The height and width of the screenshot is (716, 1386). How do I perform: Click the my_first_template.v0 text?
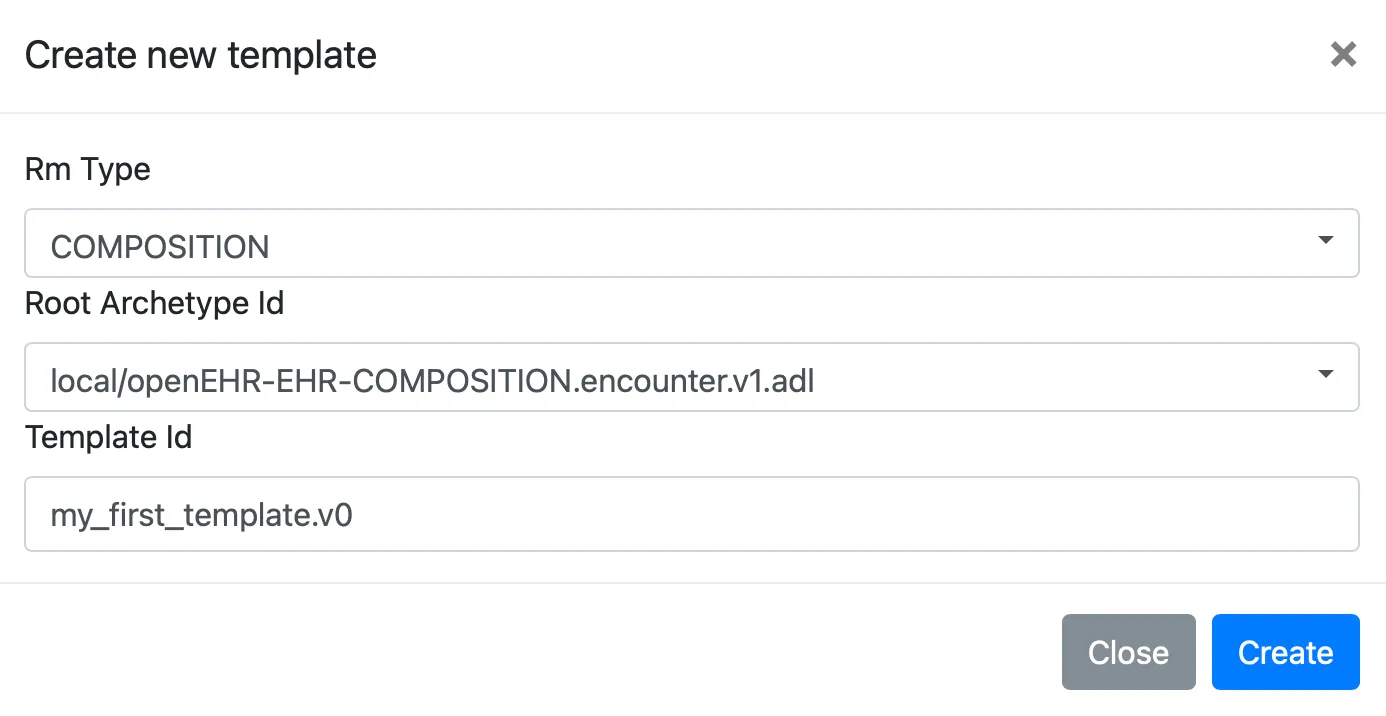coord(202,516)
